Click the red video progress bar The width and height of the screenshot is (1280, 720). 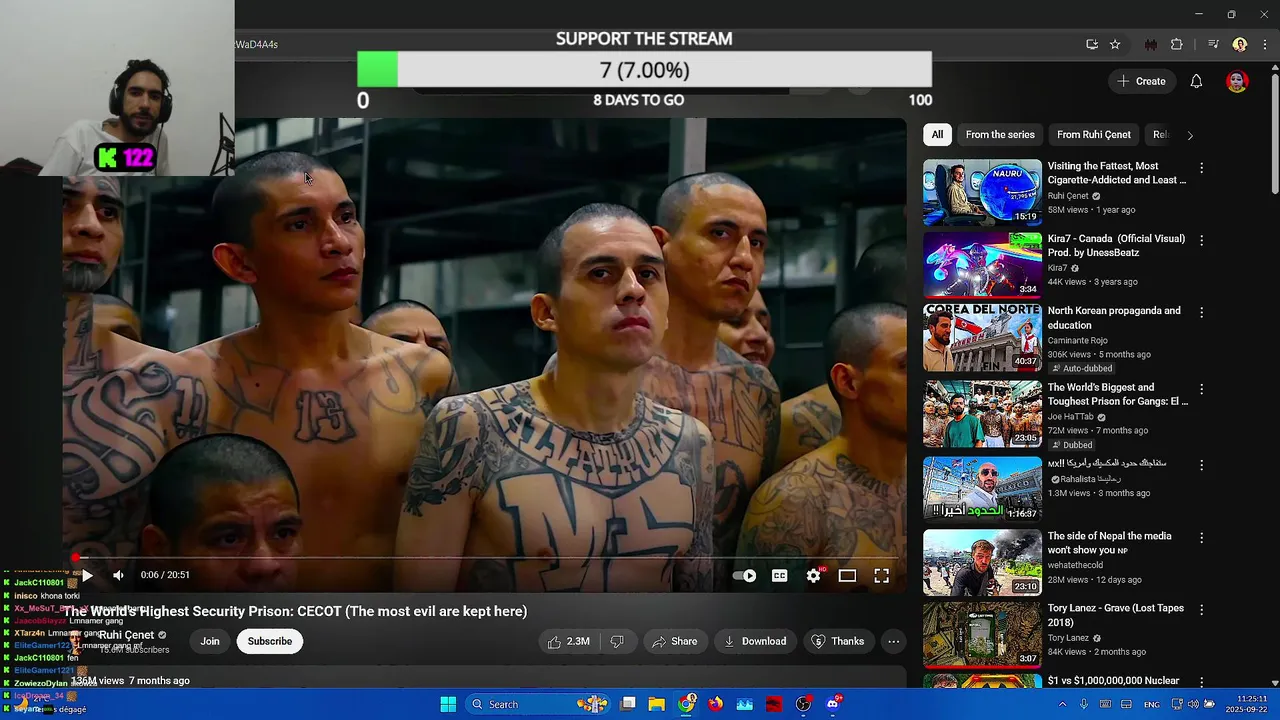(x=485, y=558)
